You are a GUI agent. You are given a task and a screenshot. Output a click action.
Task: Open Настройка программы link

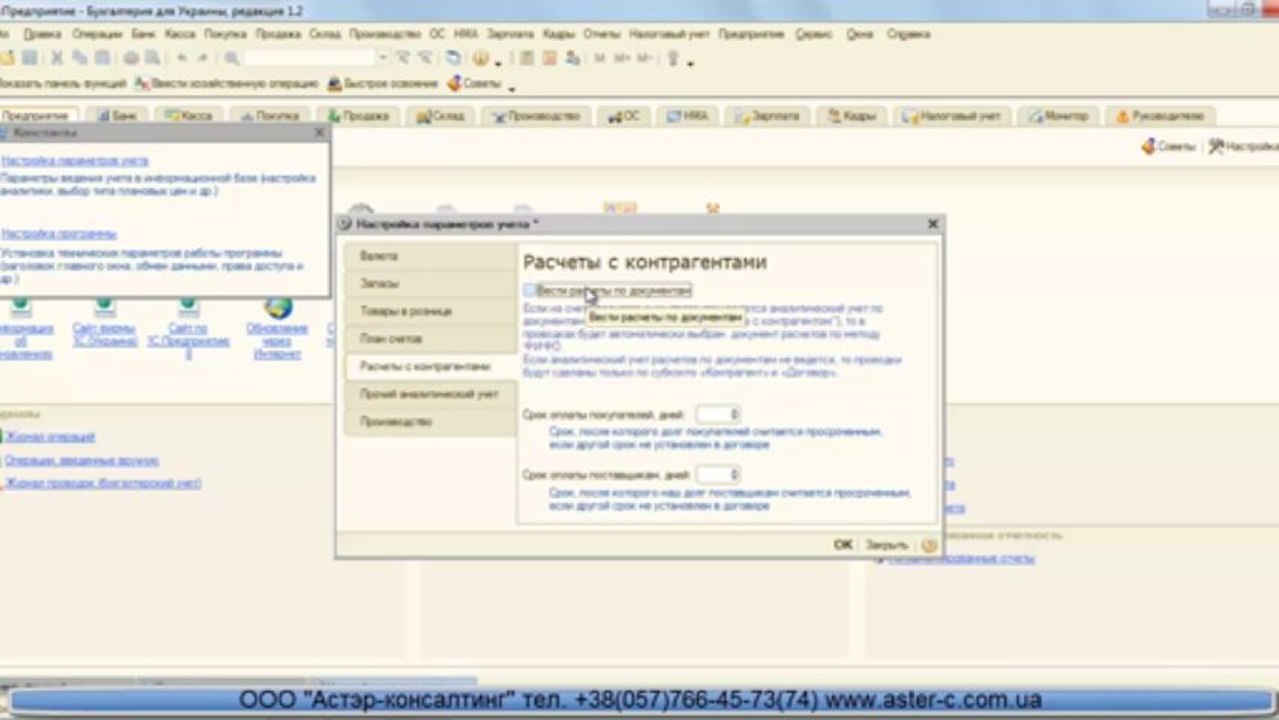pyautogui.click(x=59, y=234)
